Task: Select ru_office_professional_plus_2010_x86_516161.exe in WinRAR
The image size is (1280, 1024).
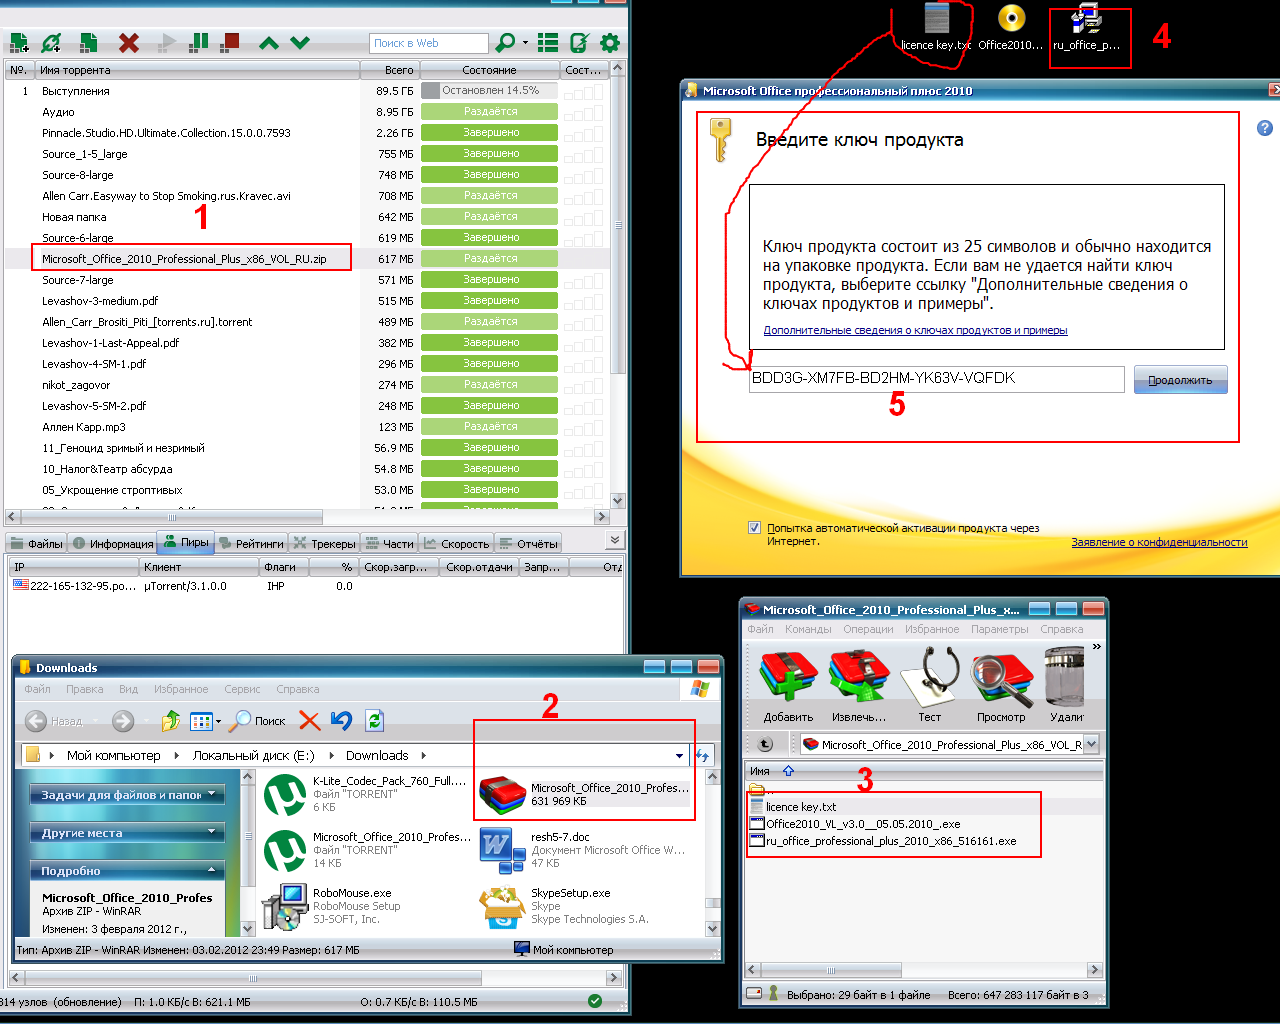Action: (883, 841)
